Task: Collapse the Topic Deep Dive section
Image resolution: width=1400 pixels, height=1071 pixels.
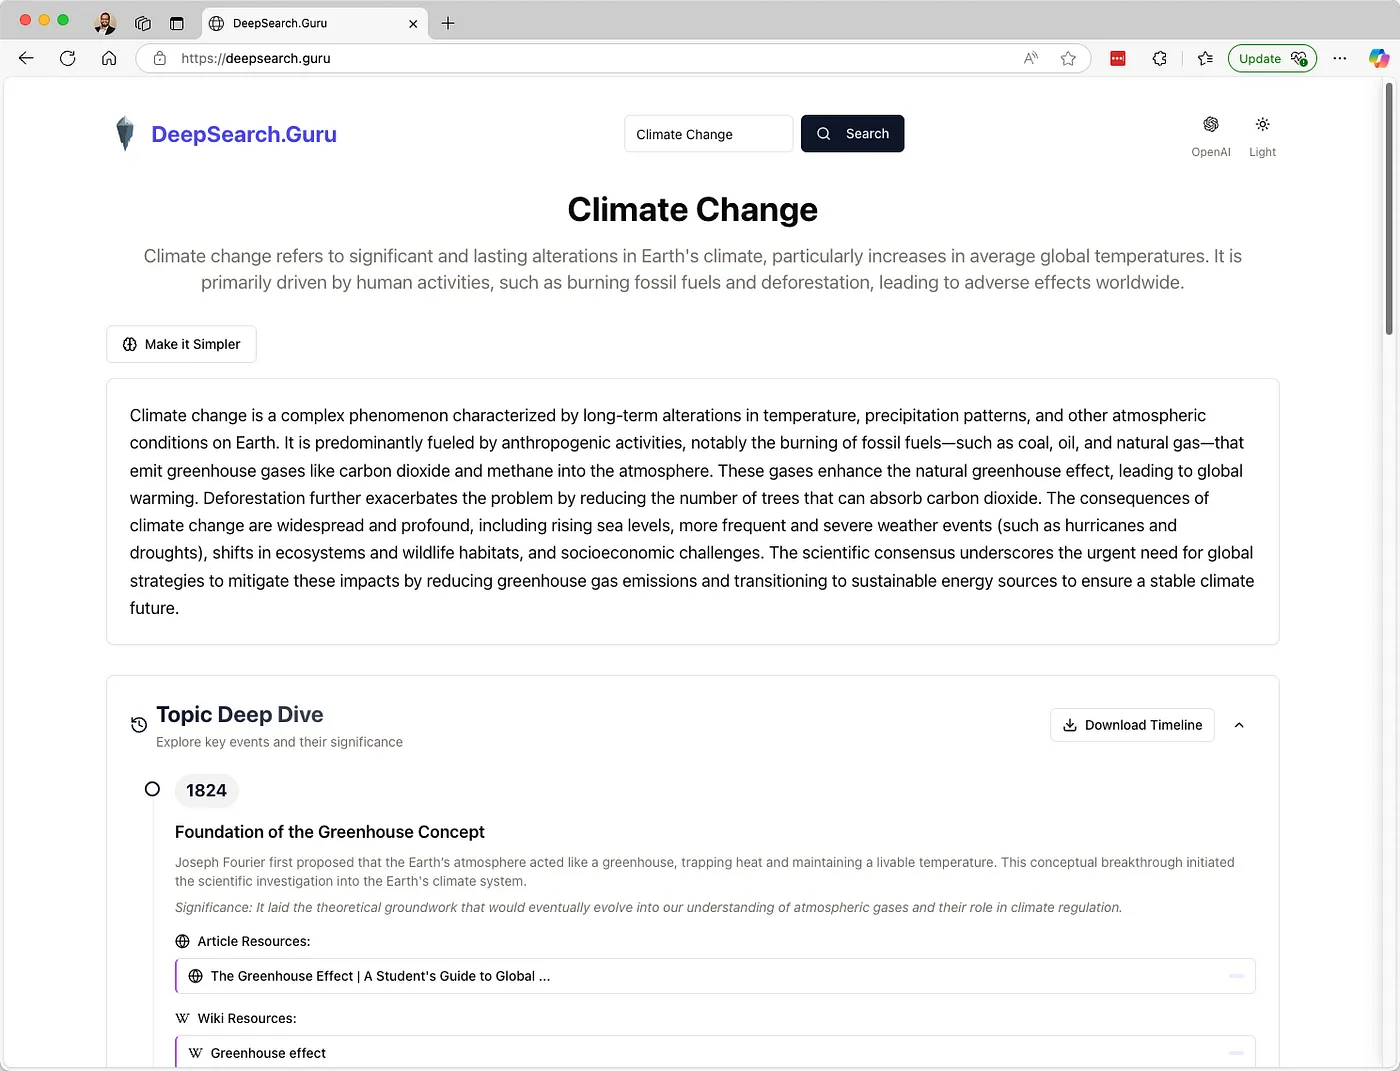Action: tap(1239, 725)
